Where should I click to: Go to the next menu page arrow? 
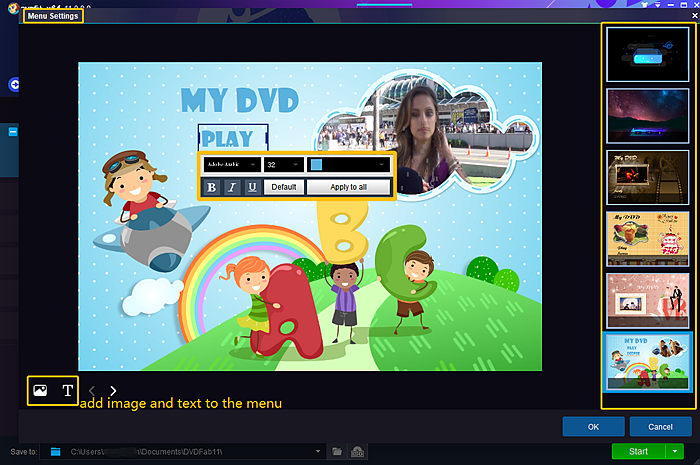click(x=113, y=391)
